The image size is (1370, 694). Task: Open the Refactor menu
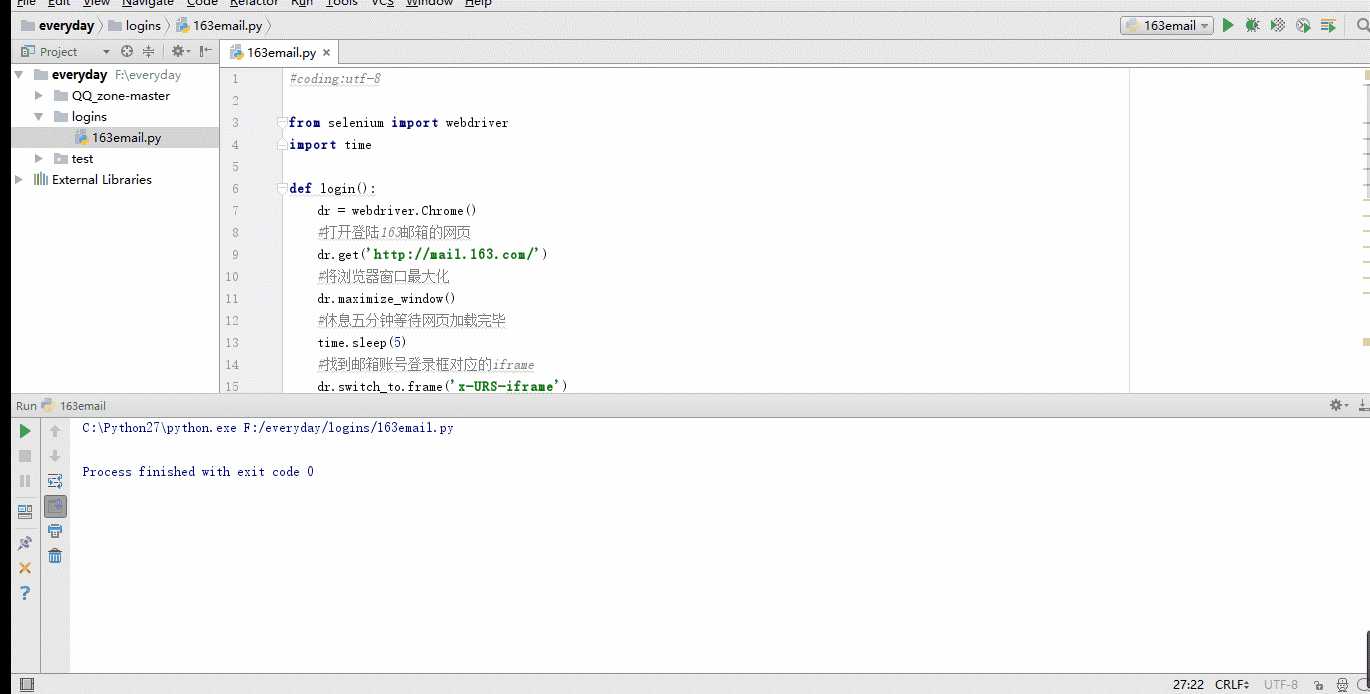(254, 3)
